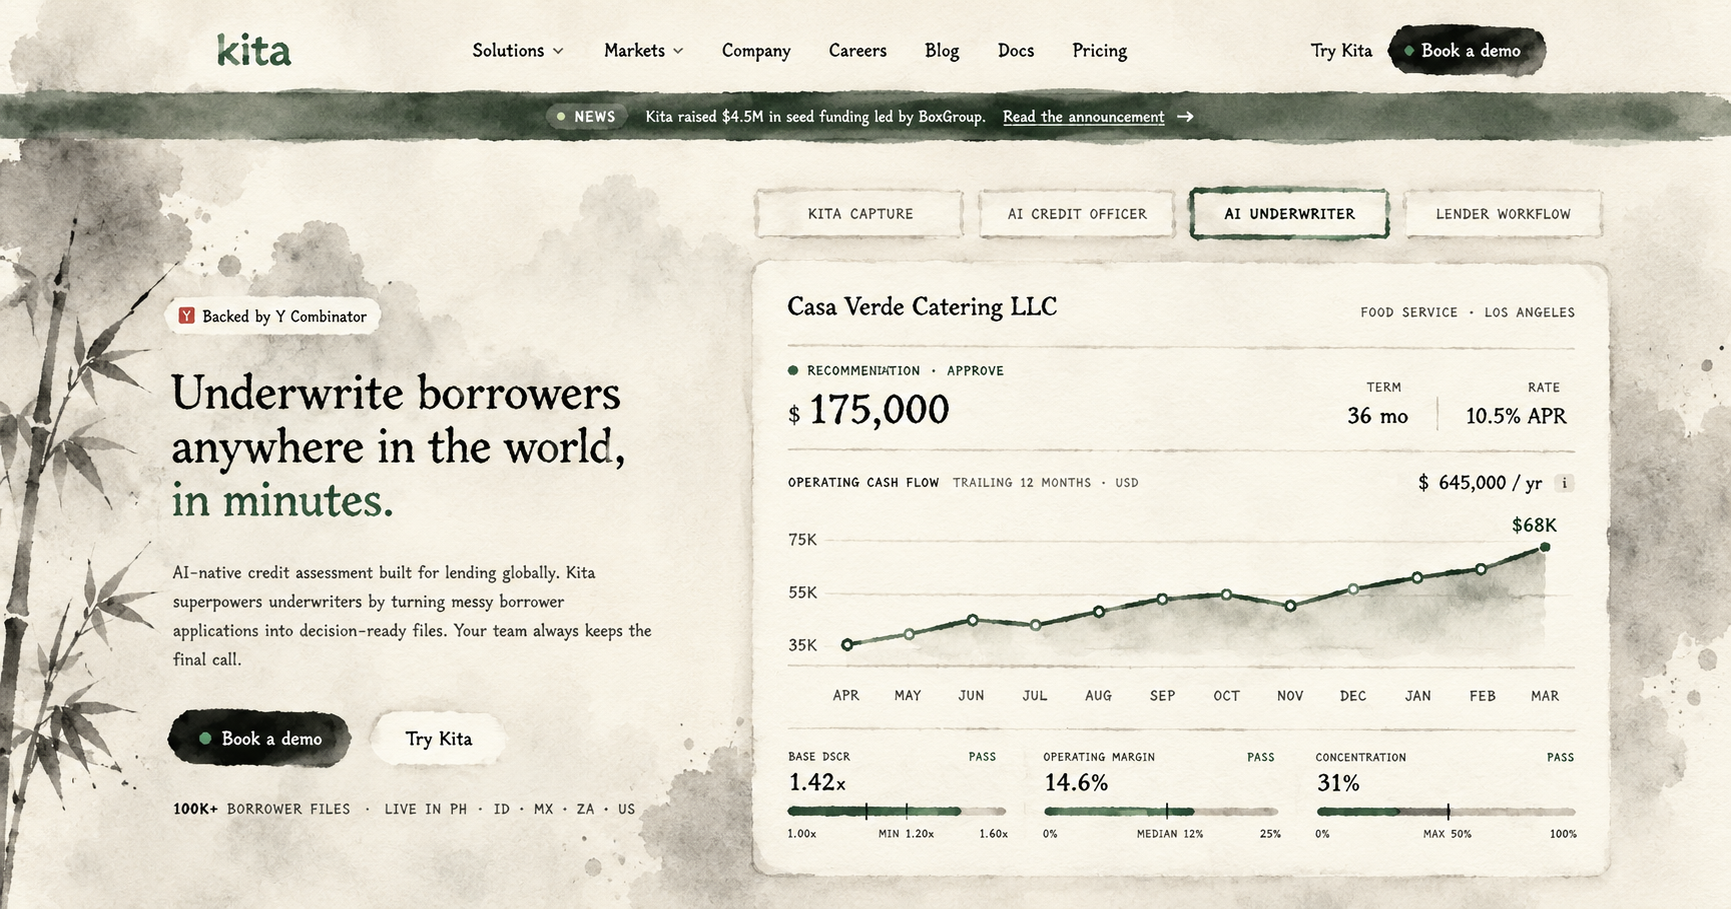The image size is (1731, 909).
Task: Click the arrow after Read the announcement
Action: click(1185, 117)
